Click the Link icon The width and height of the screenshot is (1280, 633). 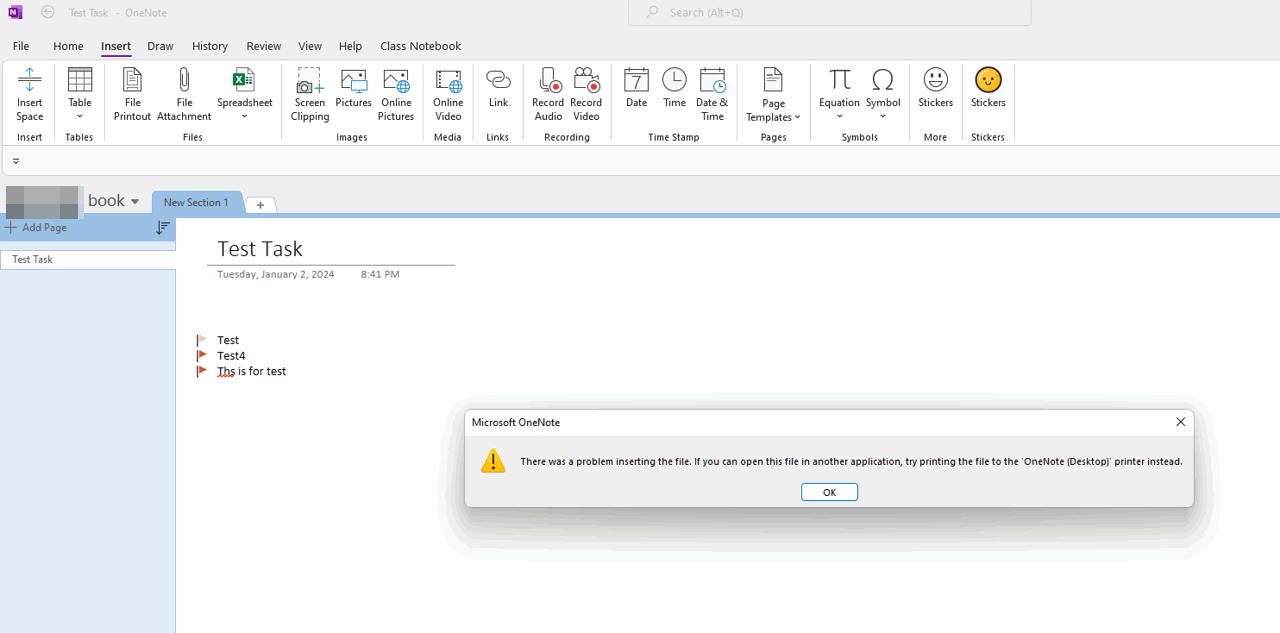point(498,80)
